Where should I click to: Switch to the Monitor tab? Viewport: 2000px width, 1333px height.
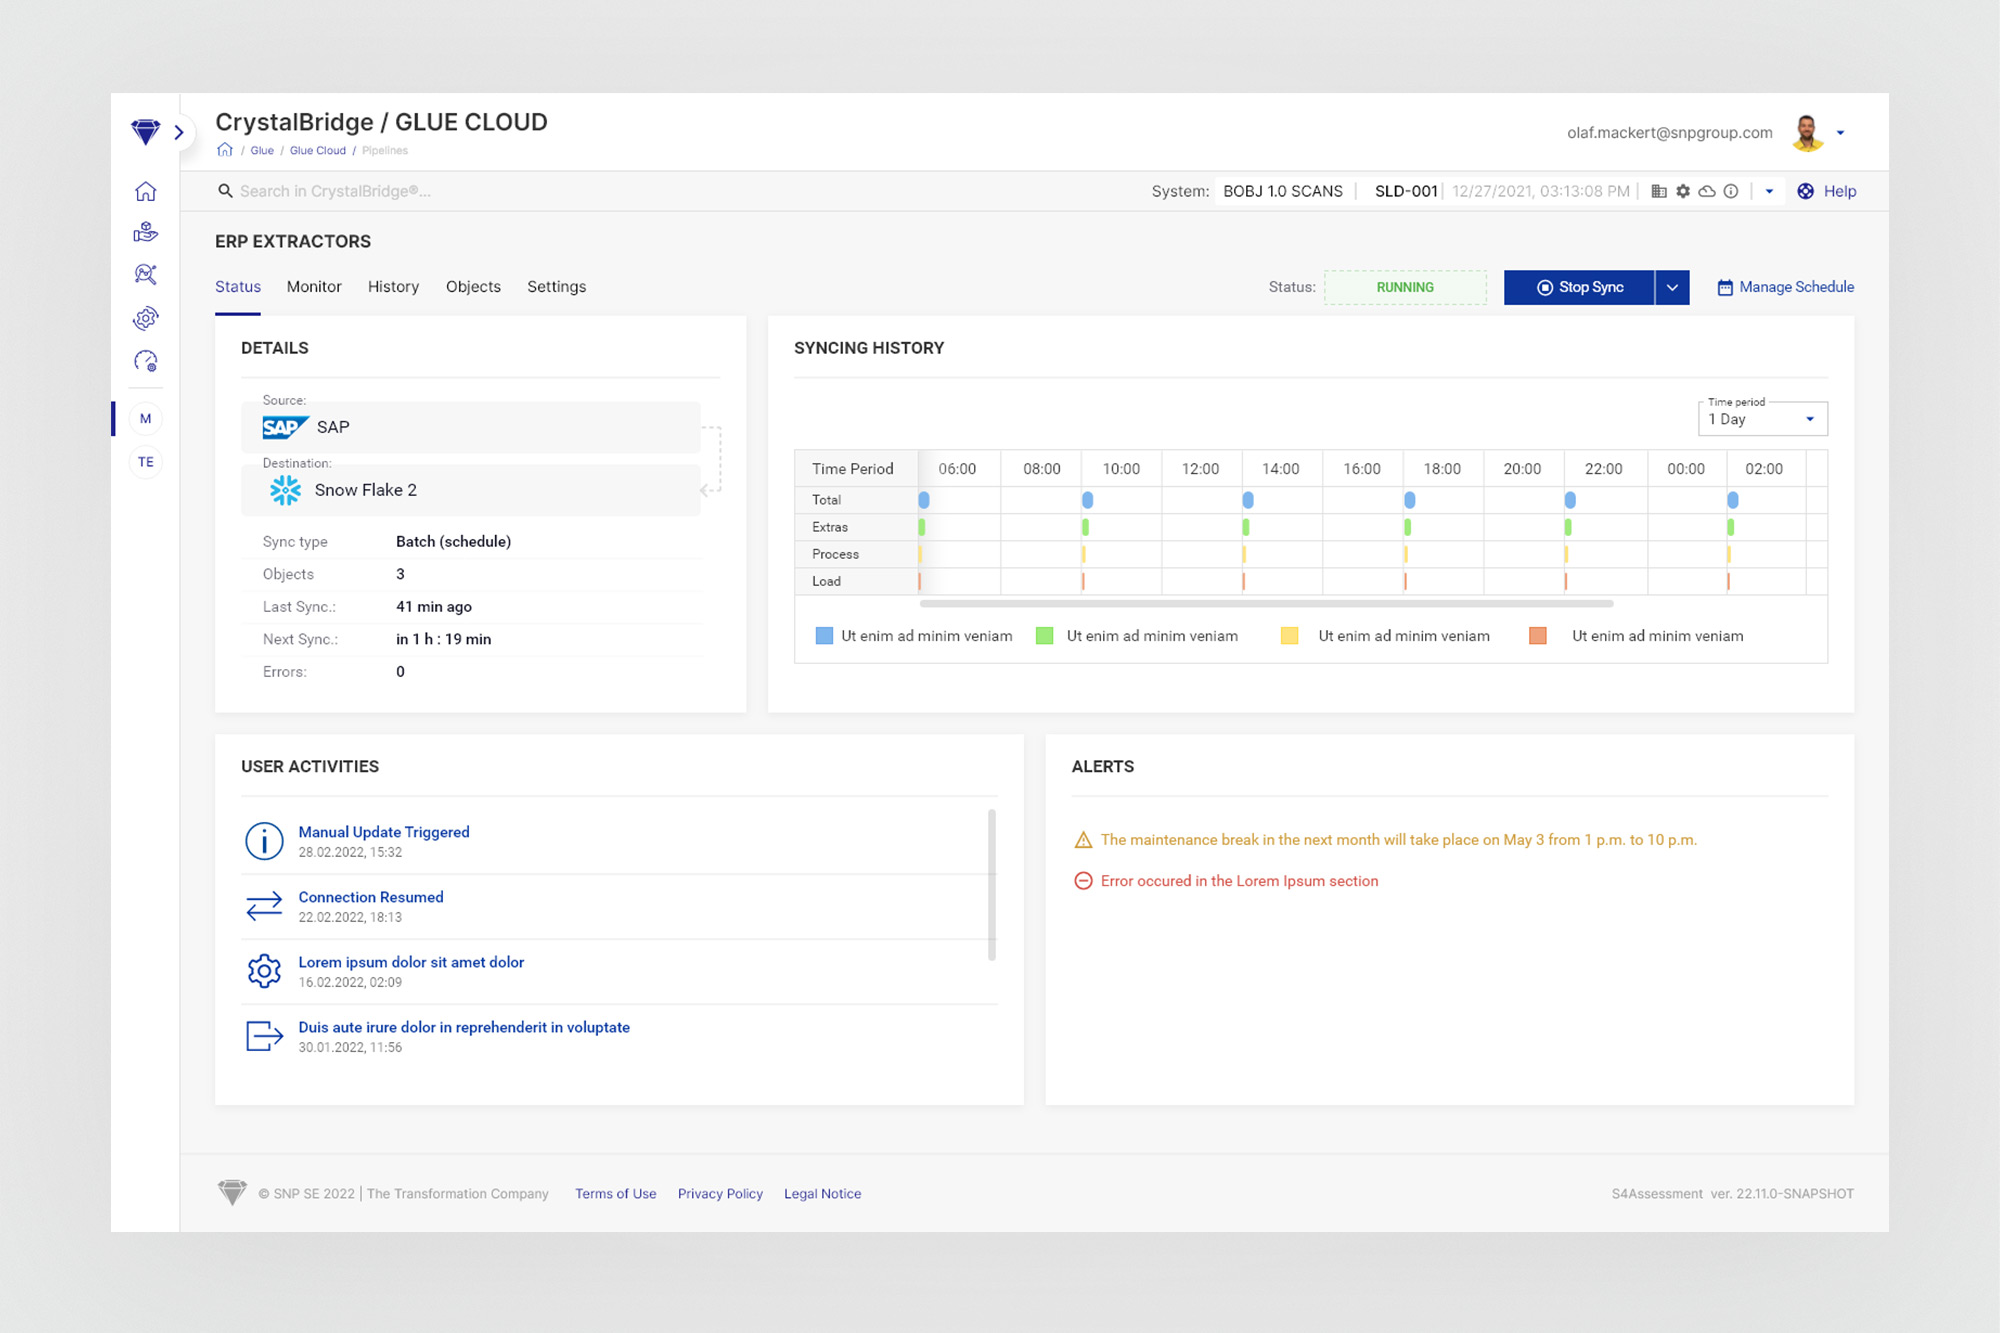(x=314, y=287)
